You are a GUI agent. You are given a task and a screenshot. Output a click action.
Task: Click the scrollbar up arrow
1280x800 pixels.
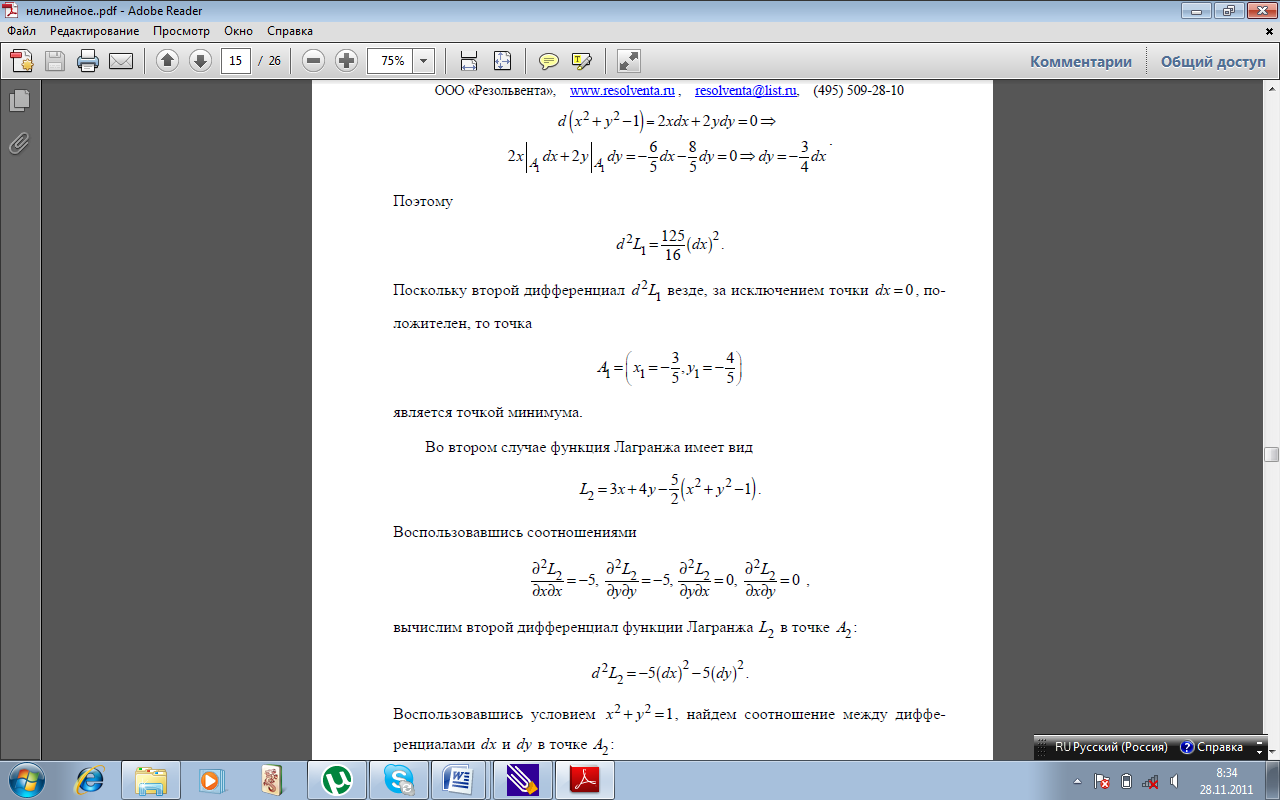pyautogui.click(x=1271, y=88)
